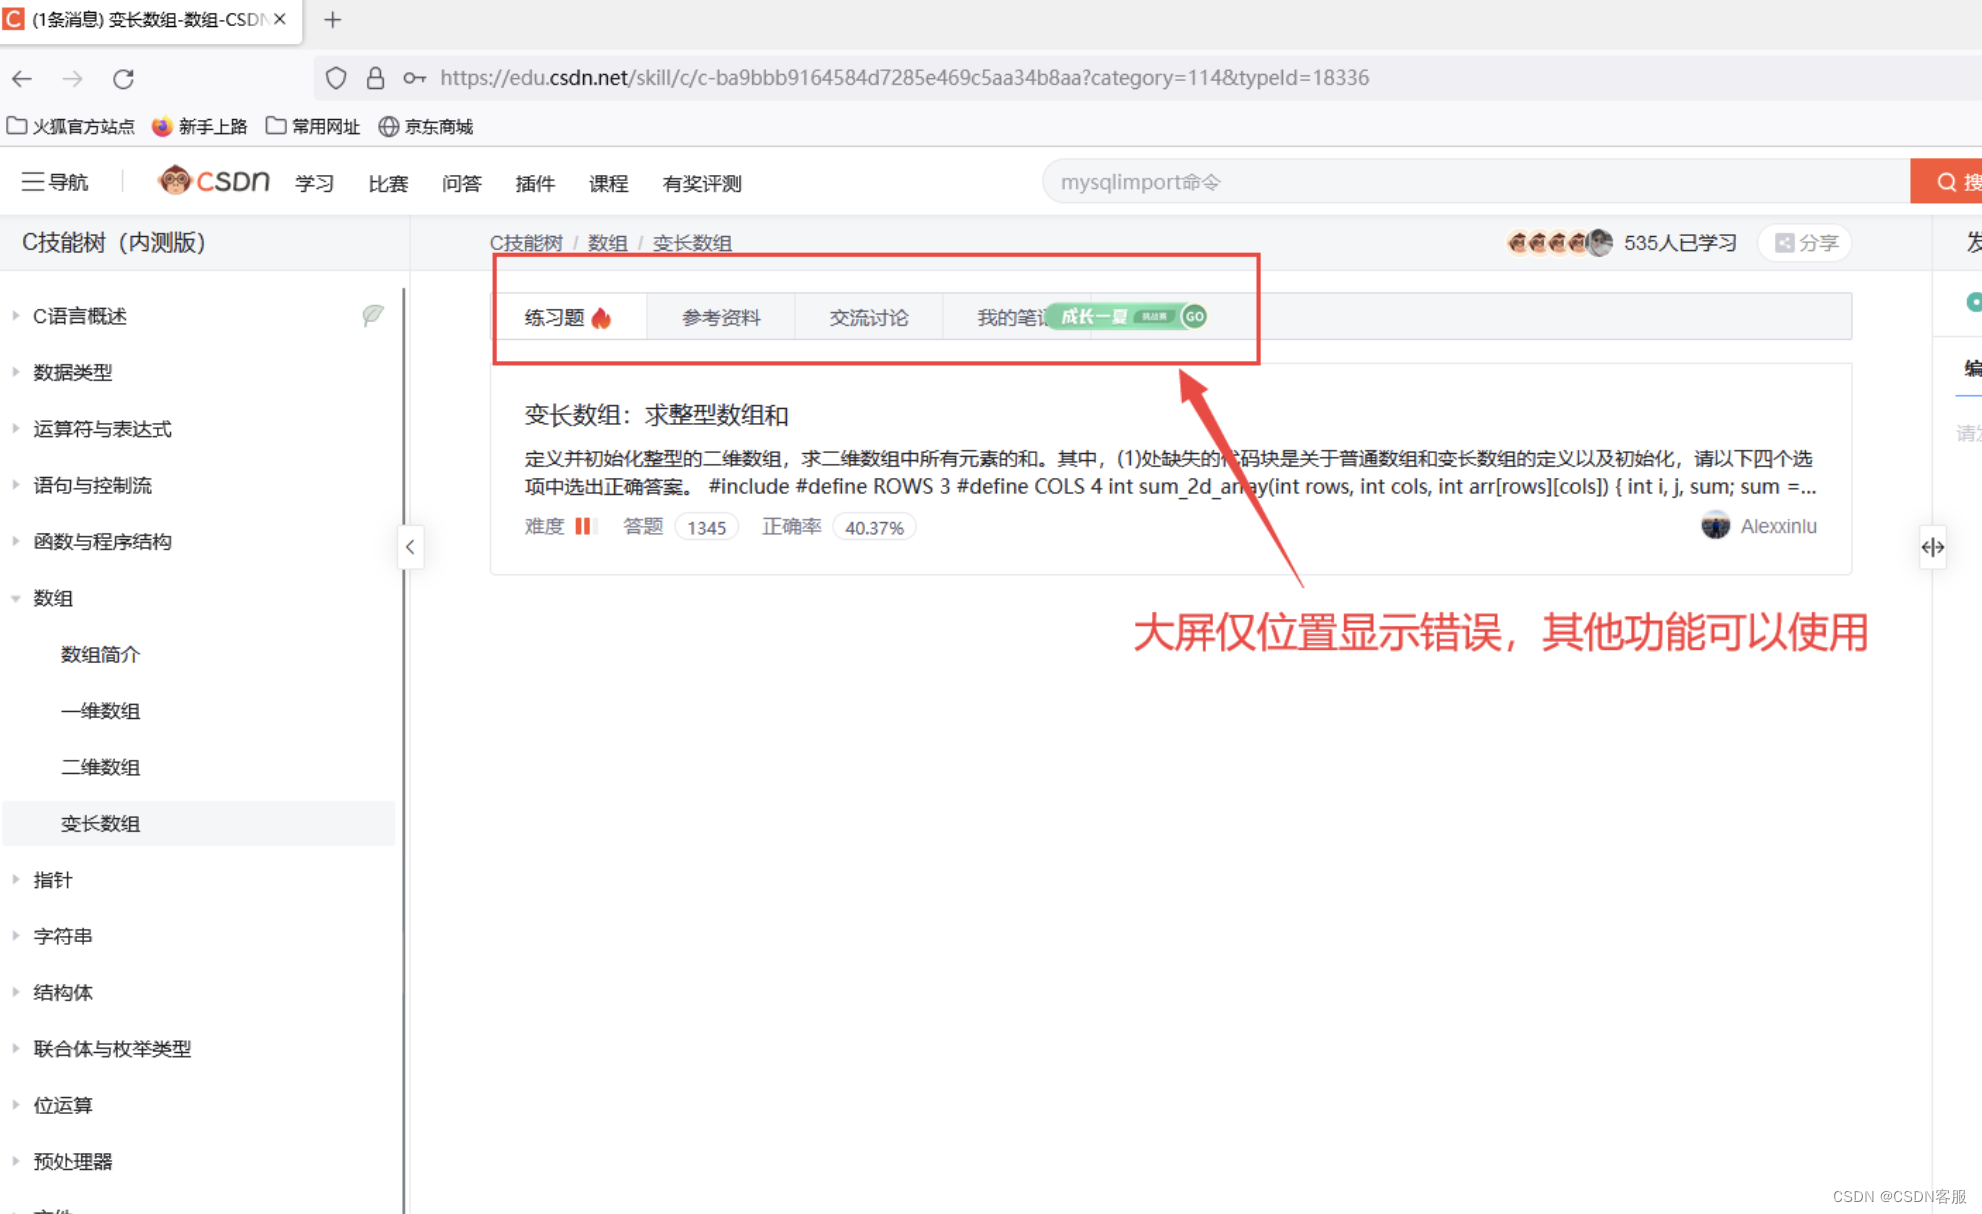
Task: Click the page reload icon in browser toolbar
Action: coord(123,78)
